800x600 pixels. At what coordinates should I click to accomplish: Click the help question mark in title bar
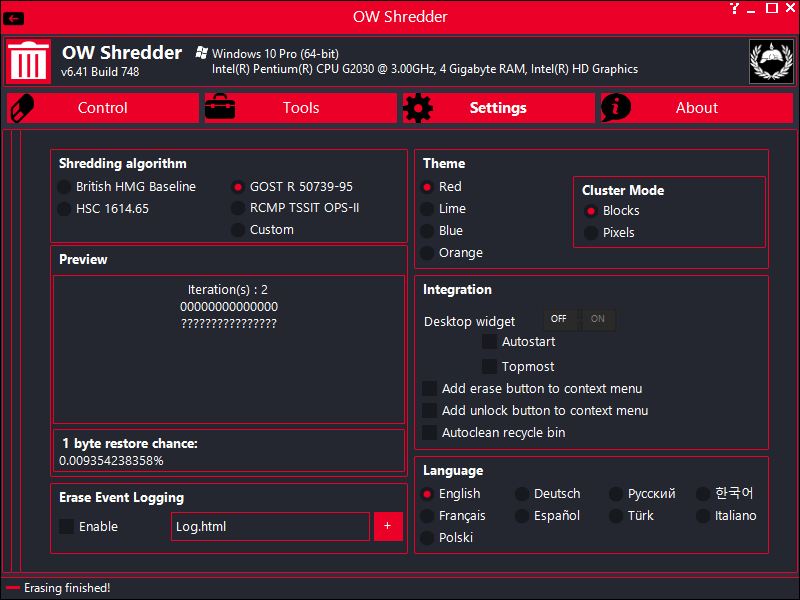[x=734, y=8]
